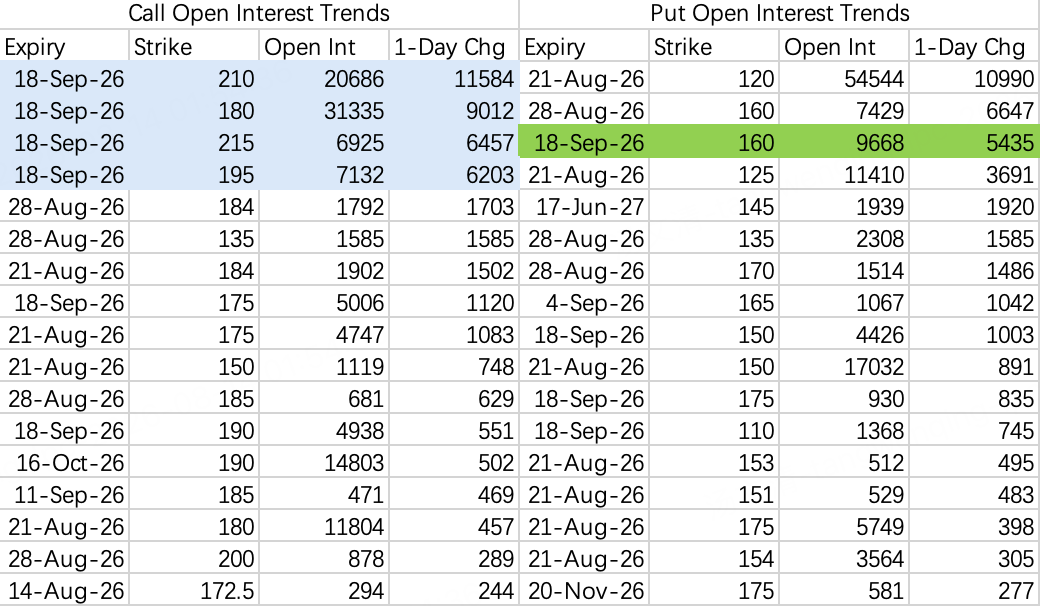Select the Put Open Interest Trends title cell
The height and width of the screenshot is (606, 1040).
coord(779,14)
